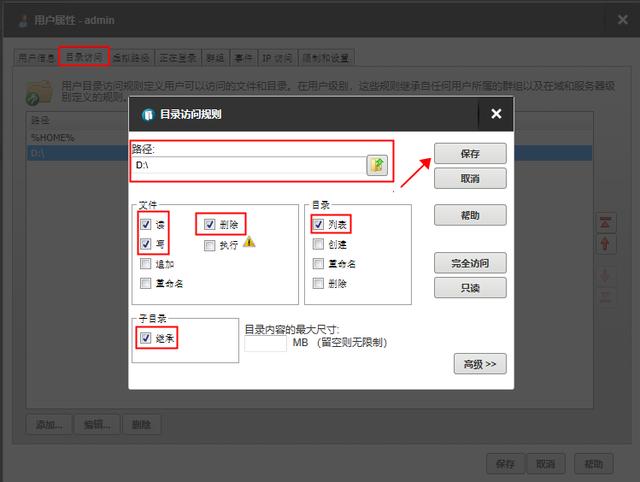Click the browse folder icon beside the path field
Image resolution: width=640 pixels, height=482 pixels.
click(377, 165)
